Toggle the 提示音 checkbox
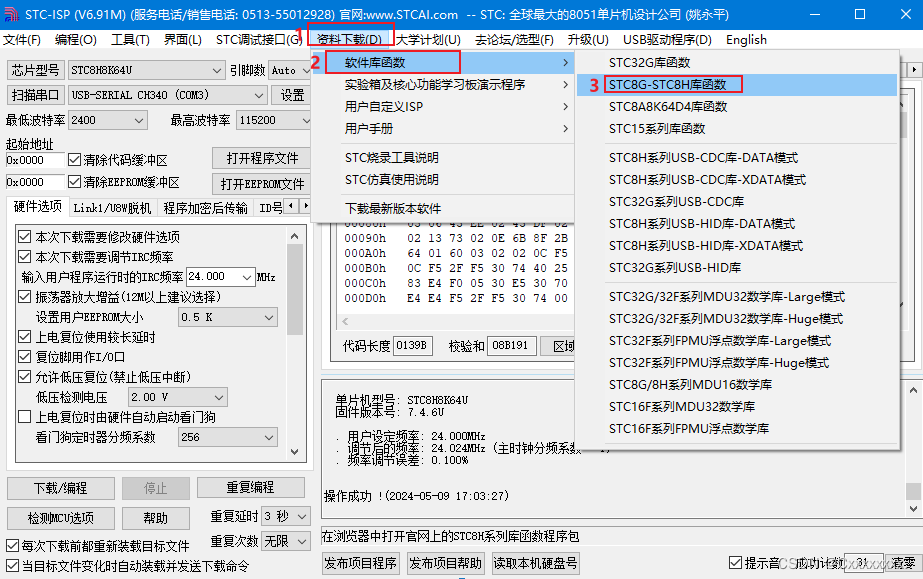Image resolution: width=923 pixels, height=579 pixels. pos(735,563)
